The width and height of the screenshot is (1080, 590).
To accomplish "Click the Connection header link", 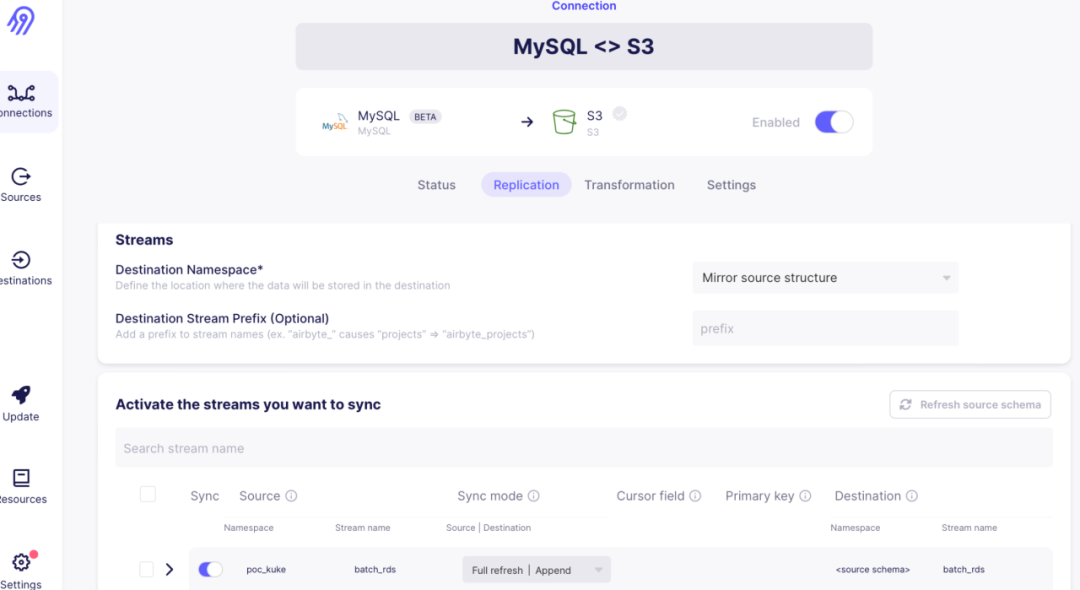I will point(584,6).
